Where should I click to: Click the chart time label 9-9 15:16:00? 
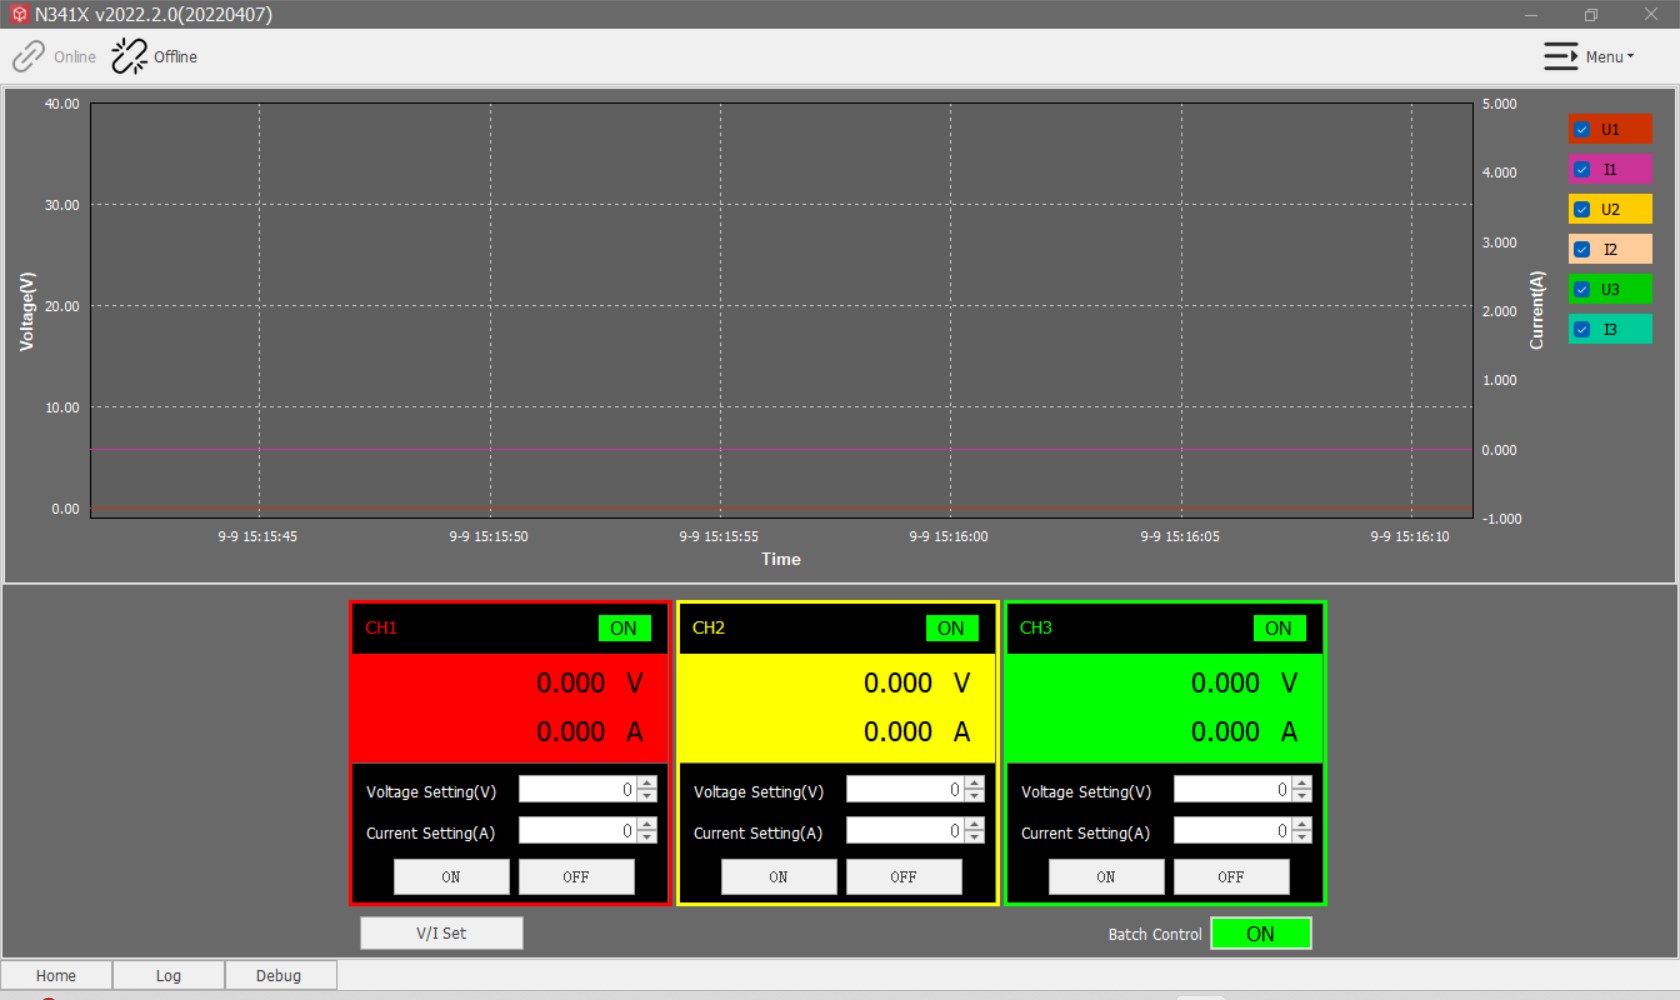[949, 537]
